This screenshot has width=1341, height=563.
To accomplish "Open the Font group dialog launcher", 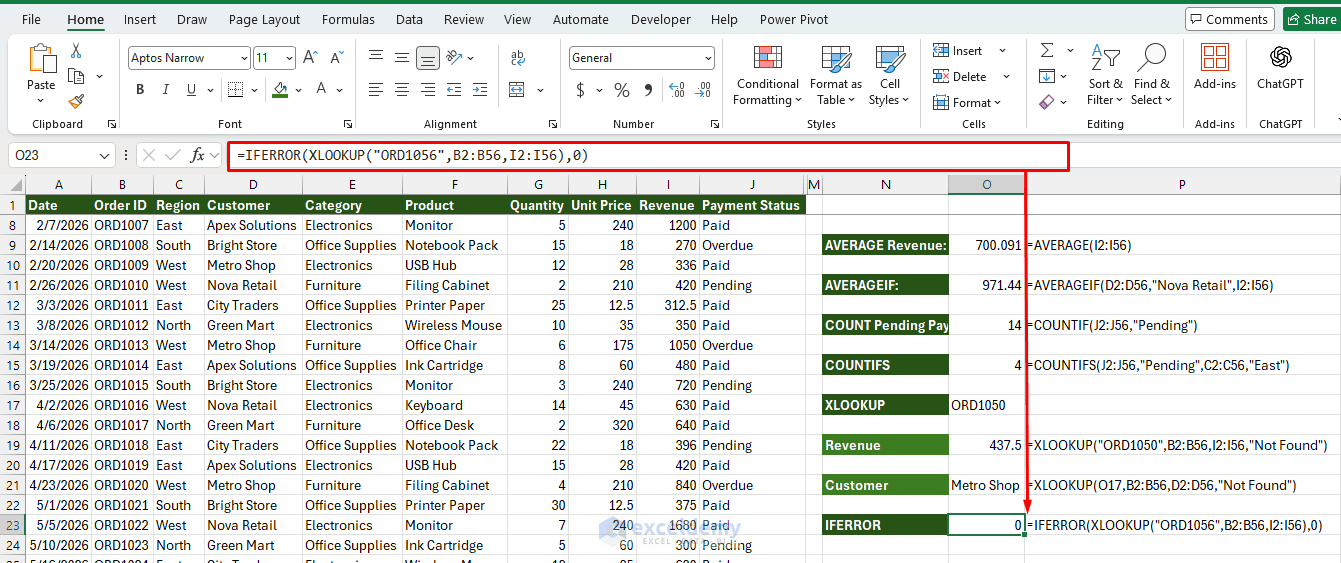I will 348,124.
